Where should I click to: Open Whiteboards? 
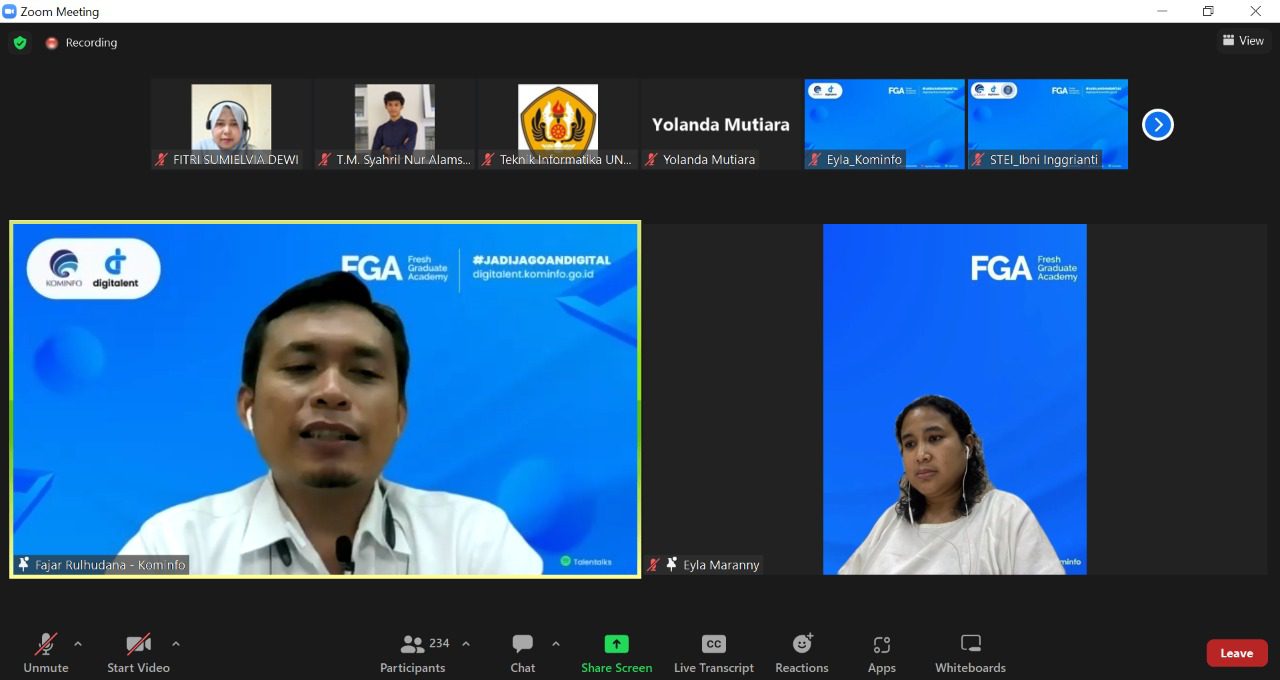(969, 653)
